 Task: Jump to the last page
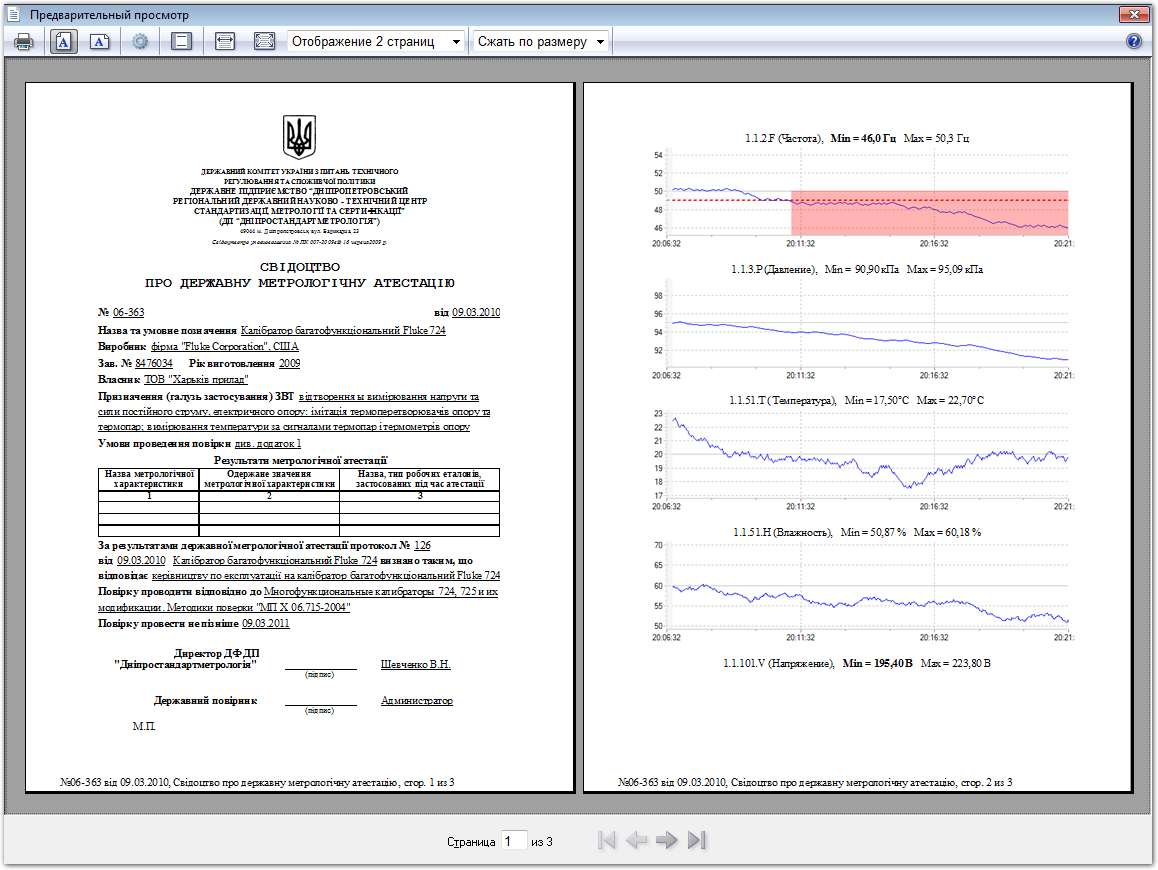tap(696, 840)
